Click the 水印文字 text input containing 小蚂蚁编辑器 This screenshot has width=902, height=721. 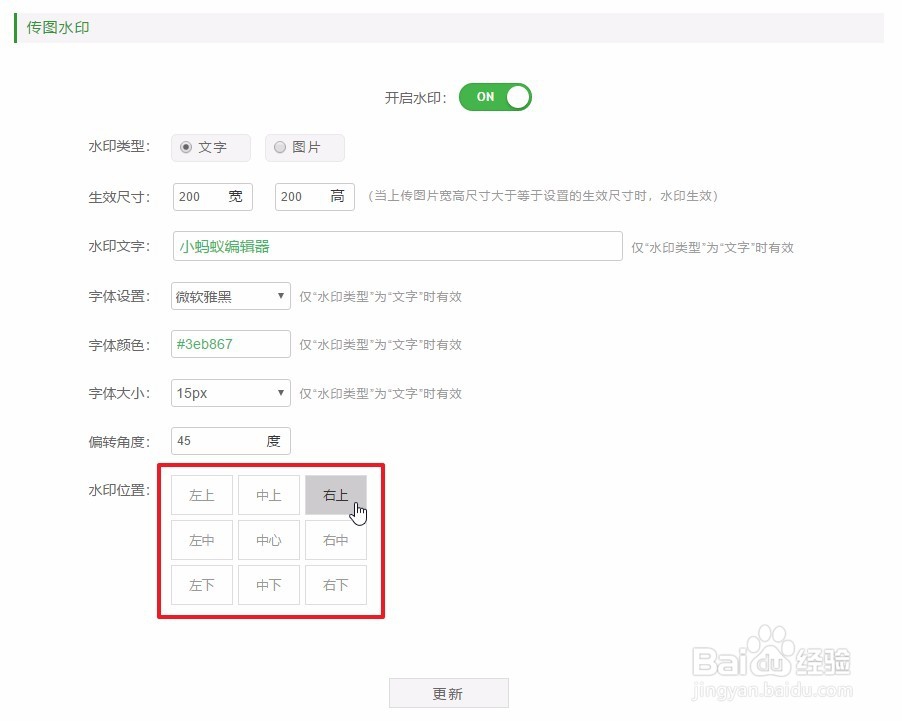(x=396, y=247)
